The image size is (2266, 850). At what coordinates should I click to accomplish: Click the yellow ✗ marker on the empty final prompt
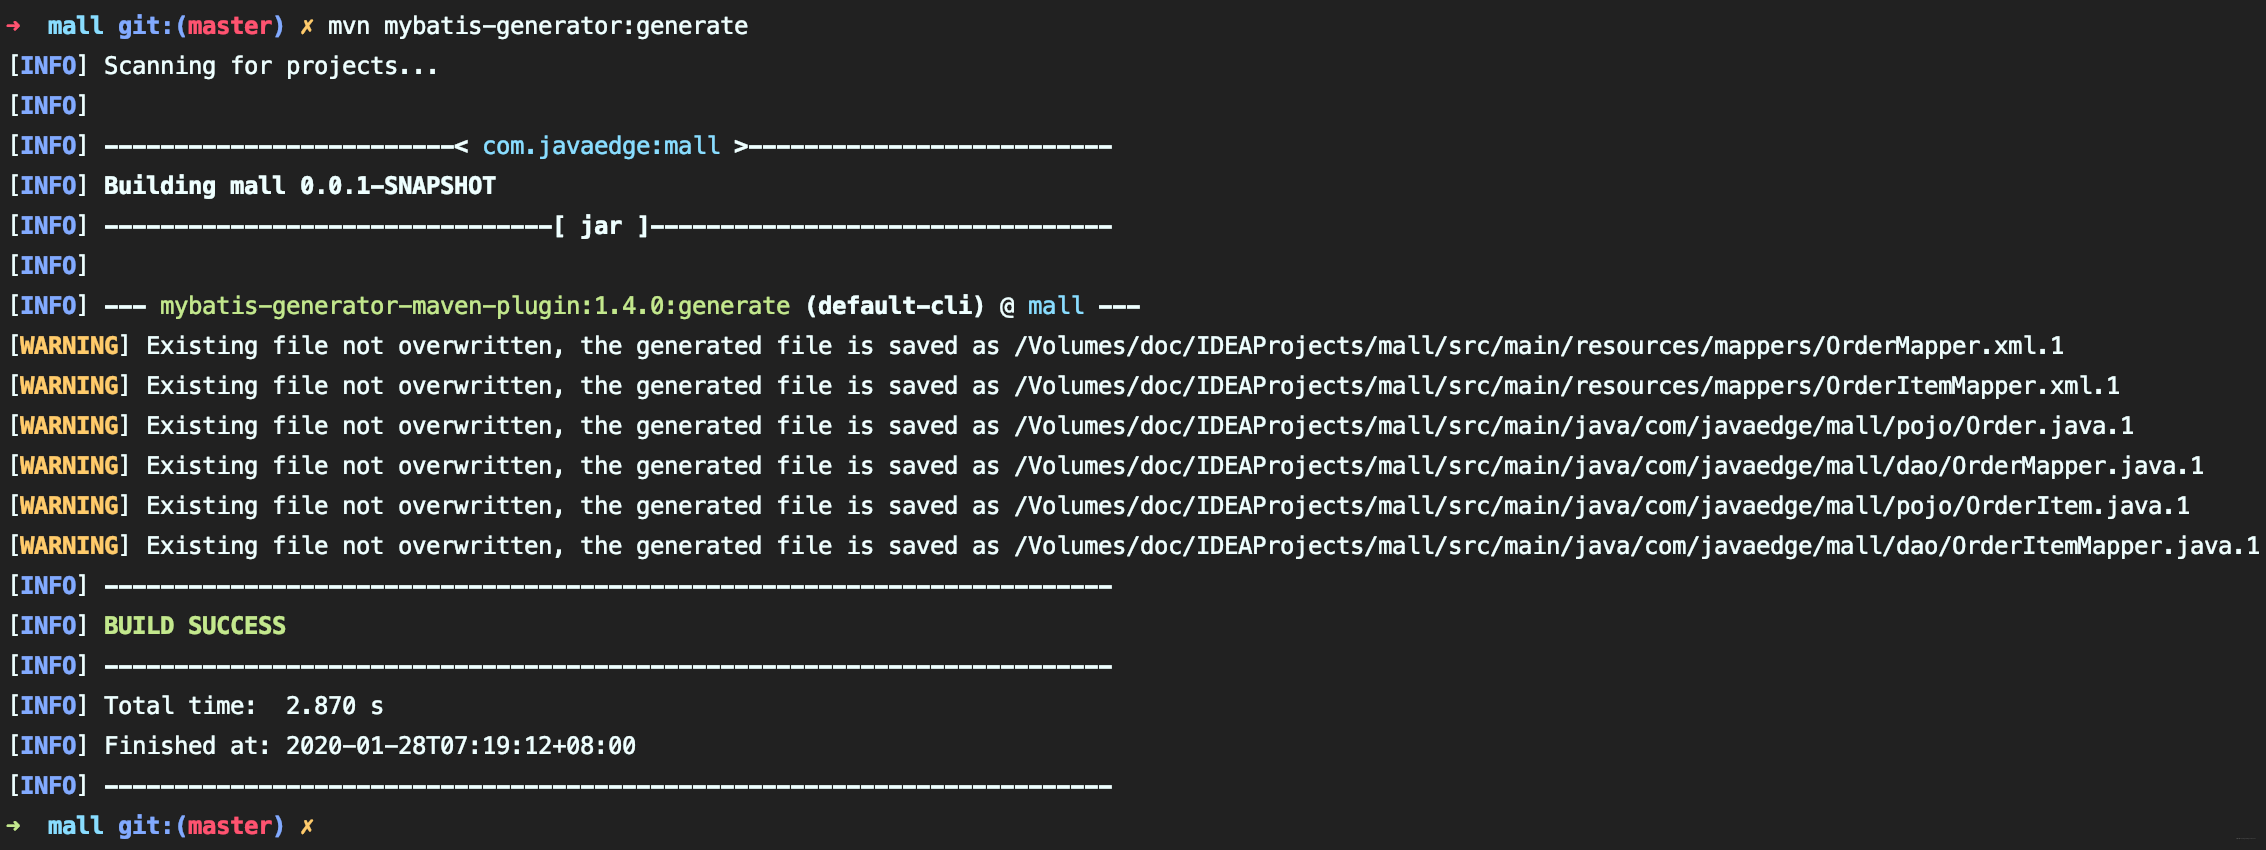click(x=307, y=826)
